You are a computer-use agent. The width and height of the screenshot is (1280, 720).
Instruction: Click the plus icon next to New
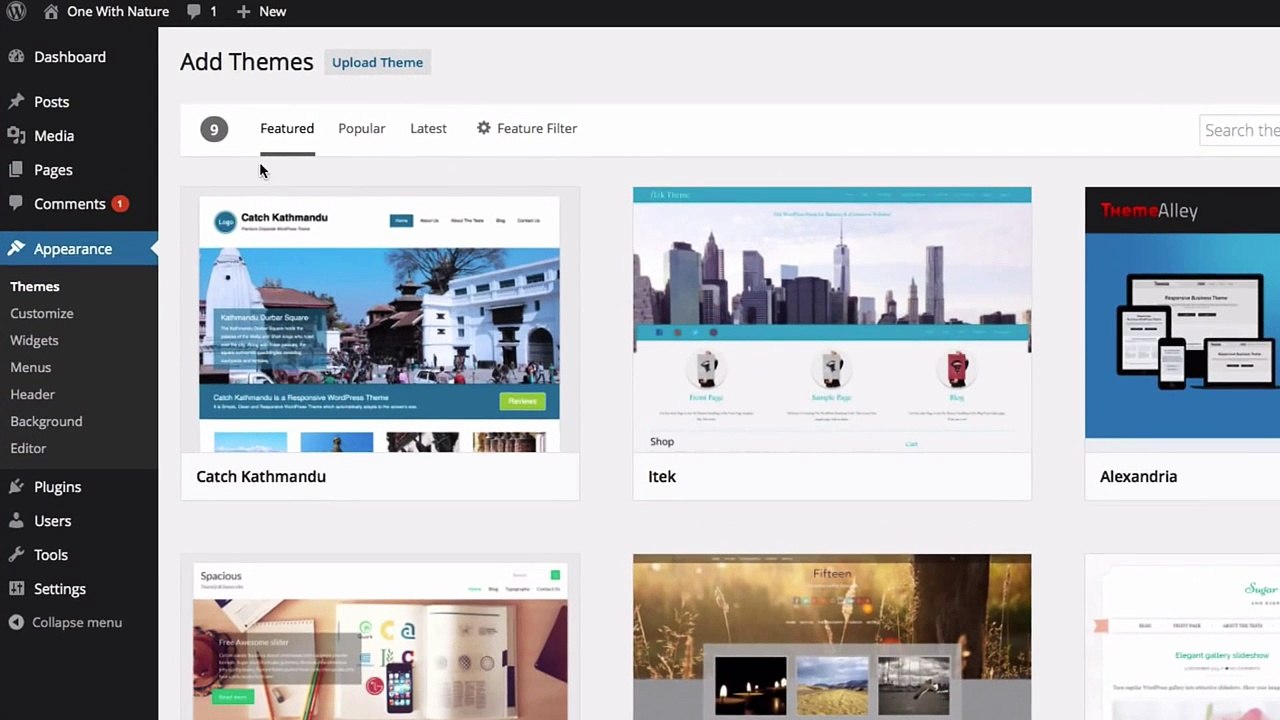[243, 12]
